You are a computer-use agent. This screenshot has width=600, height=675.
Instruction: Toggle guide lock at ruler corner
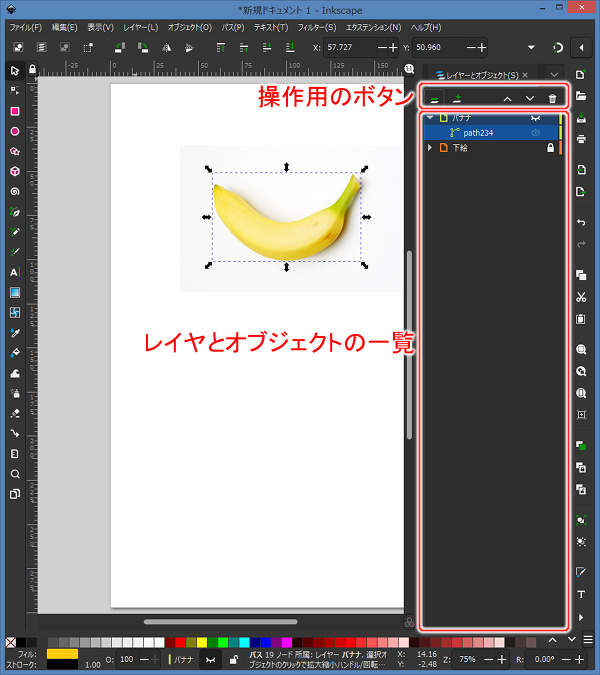coord(32,69)
